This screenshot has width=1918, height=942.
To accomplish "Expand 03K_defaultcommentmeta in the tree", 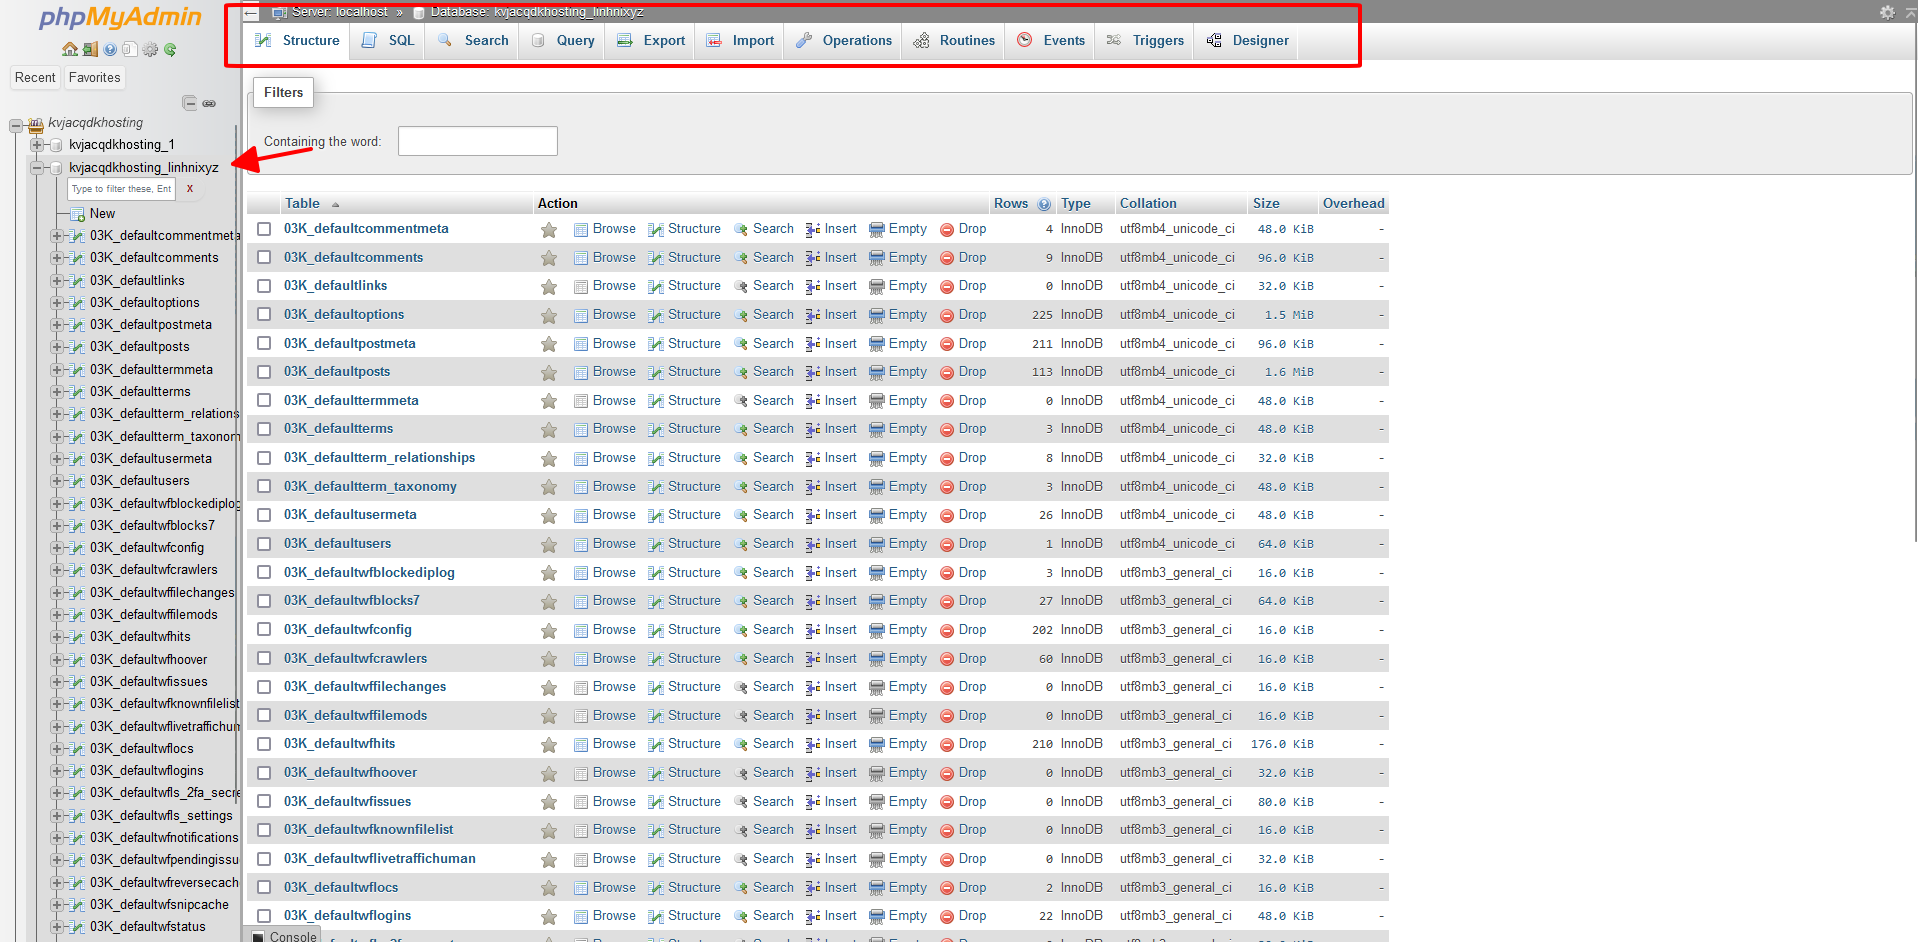I will point(57,236).
